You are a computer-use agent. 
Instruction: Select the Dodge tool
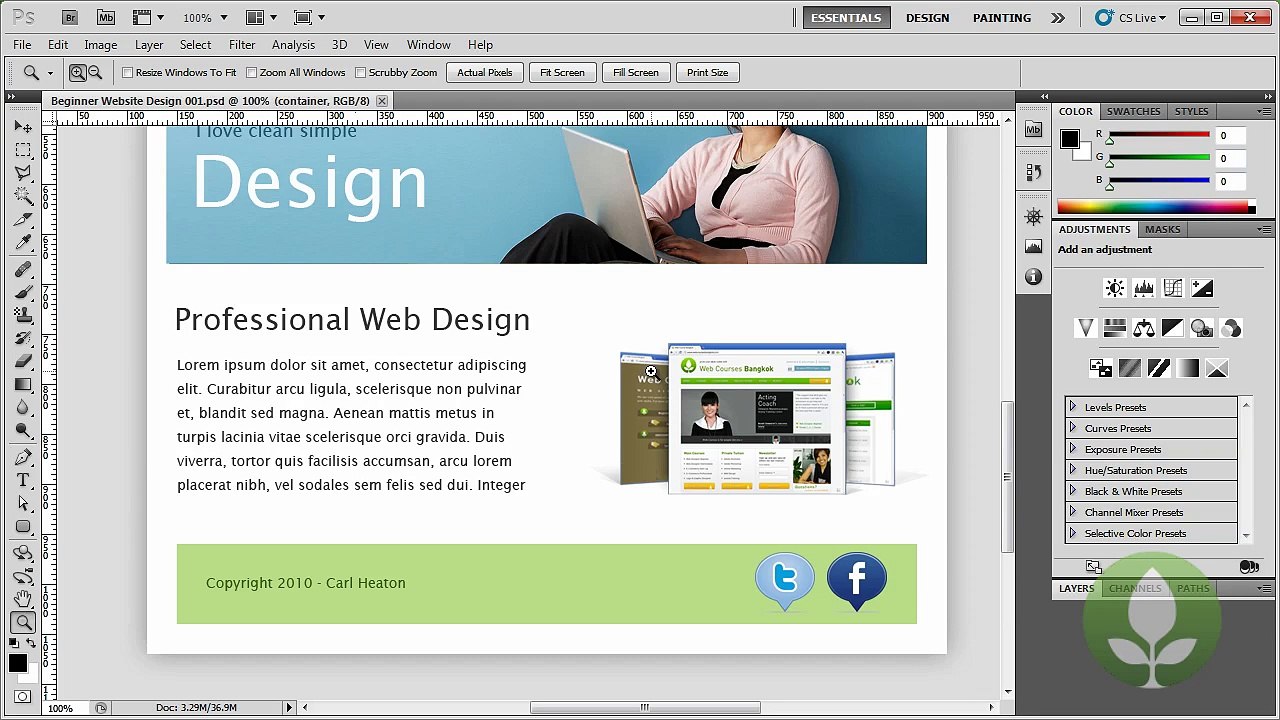(23, 431)
